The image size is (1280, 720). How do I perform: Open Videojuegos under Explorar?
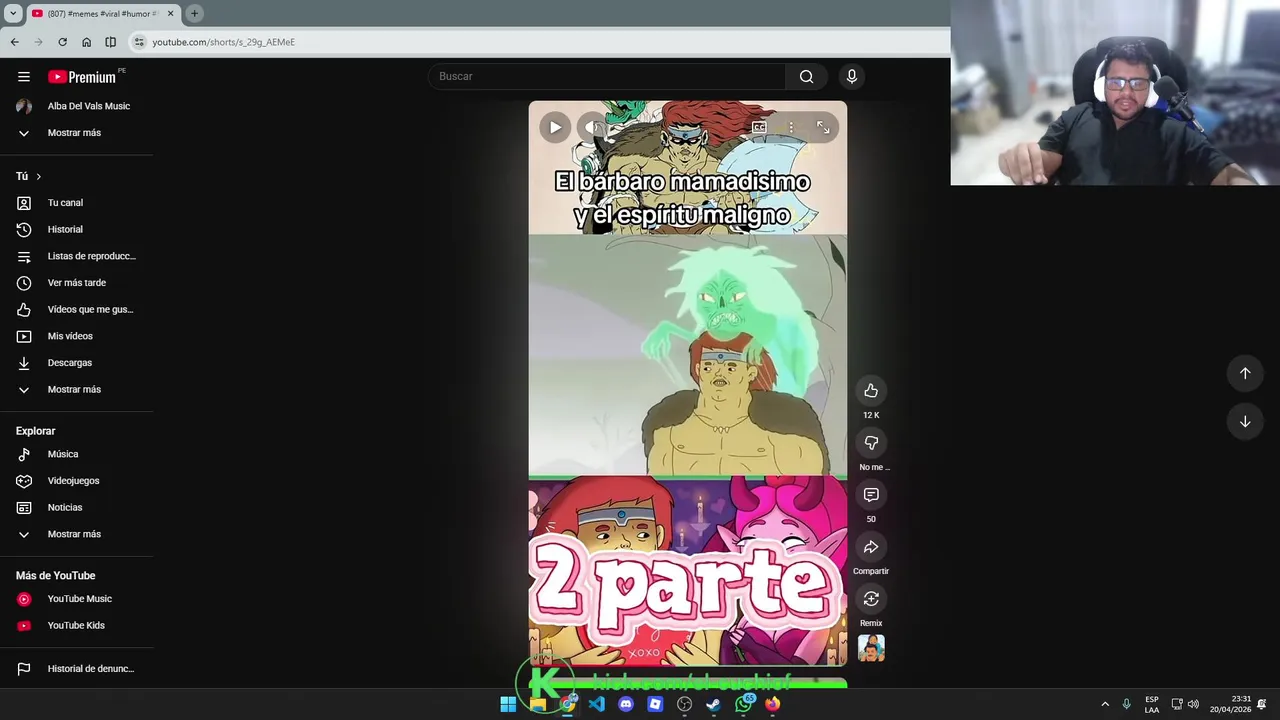coord(77,481)
